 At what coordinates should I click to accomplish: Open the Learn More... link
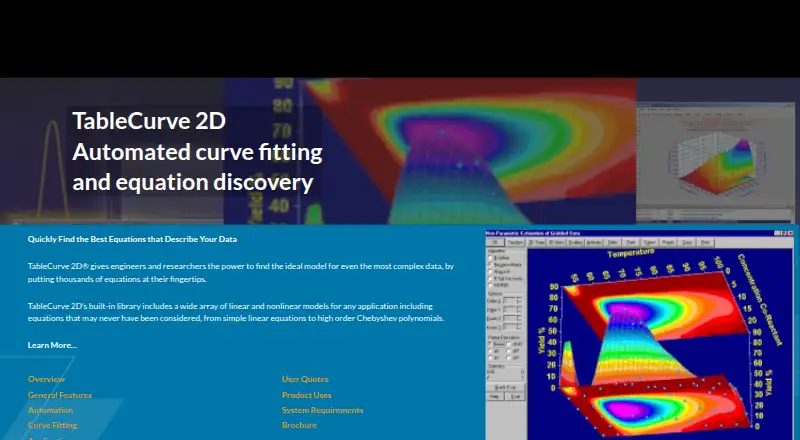[53, 345]
